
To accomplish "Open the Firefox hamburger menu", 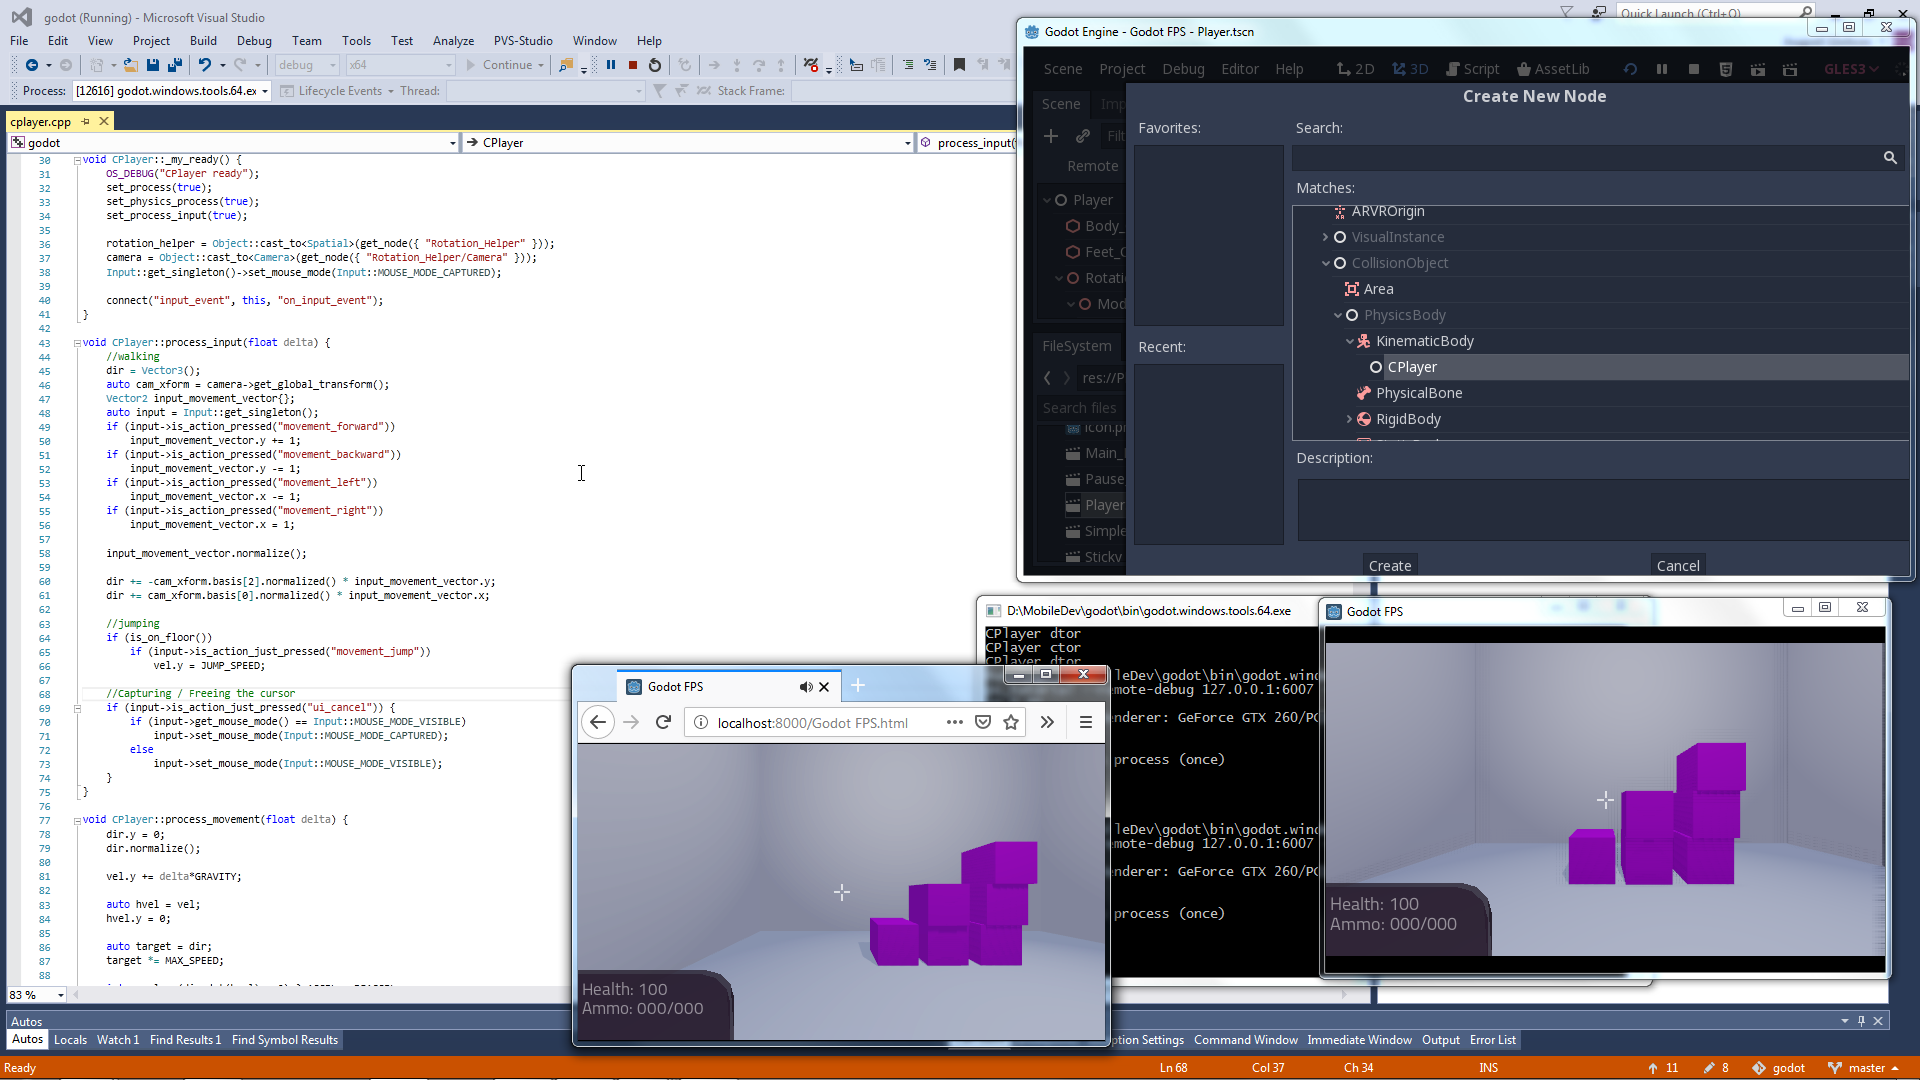I will (x=1085, y=722).
